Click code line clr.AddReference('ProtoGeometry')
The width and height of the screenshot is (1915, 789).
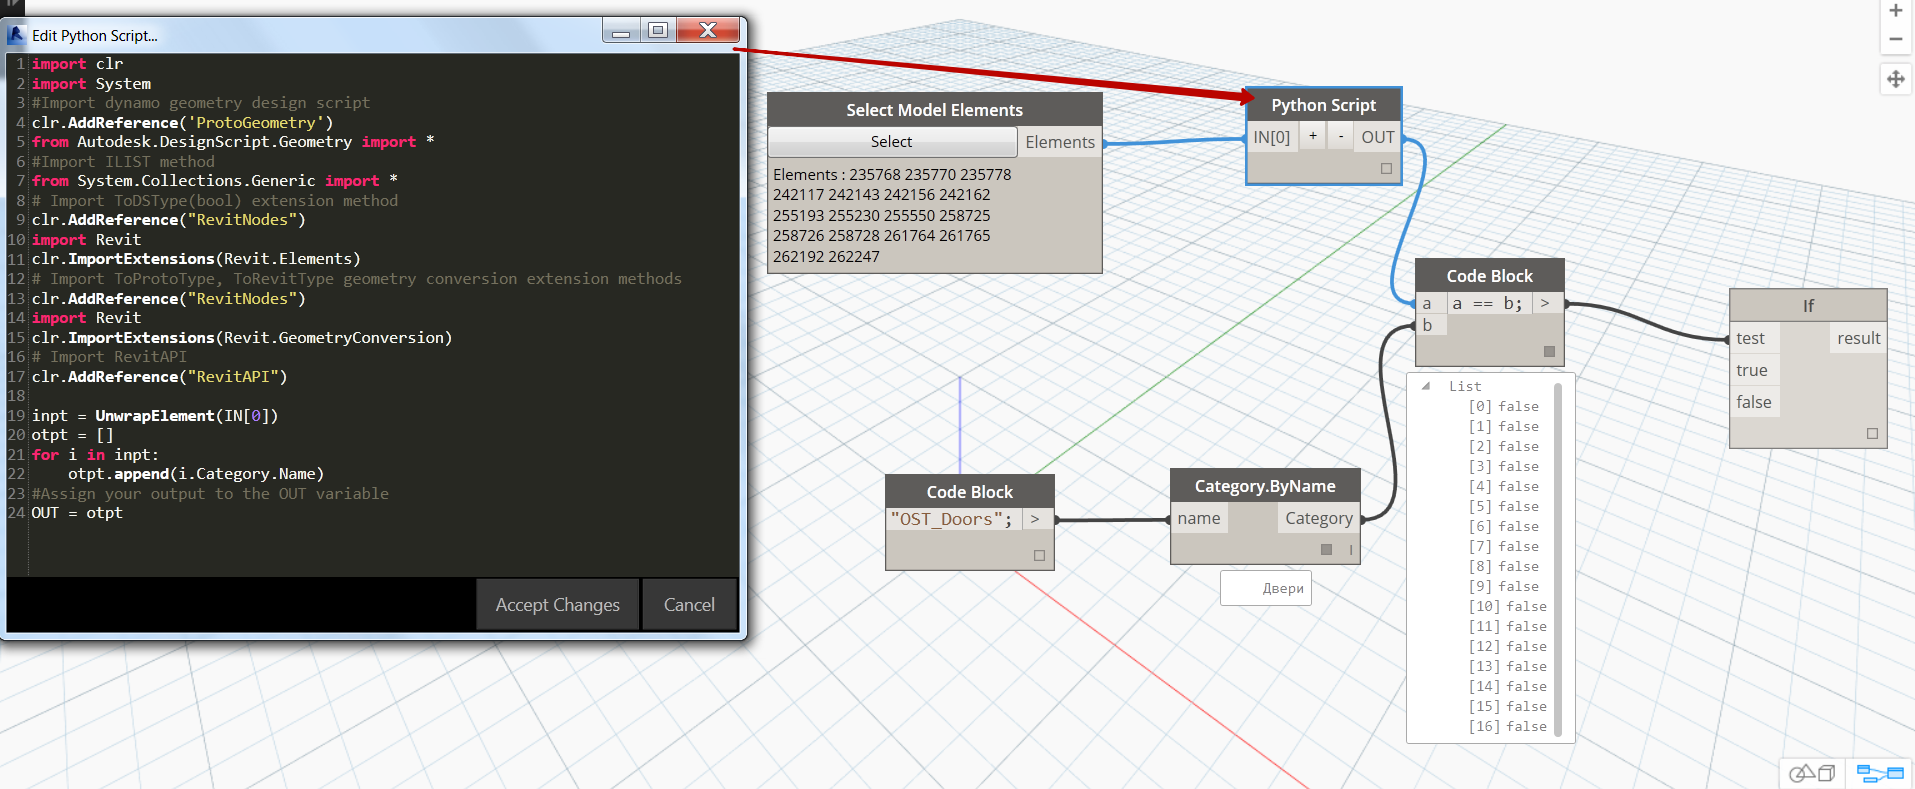tap(182, 123)
